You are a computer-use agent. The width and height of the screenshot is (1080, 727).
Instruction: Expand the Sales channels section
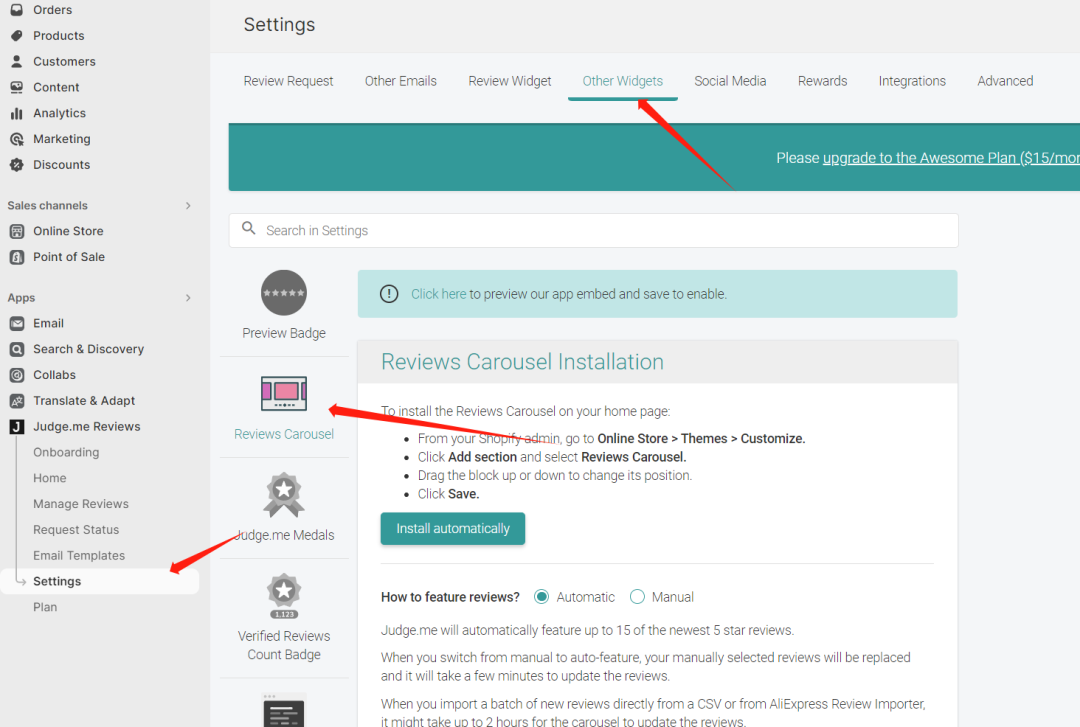(x=188, y=205)
